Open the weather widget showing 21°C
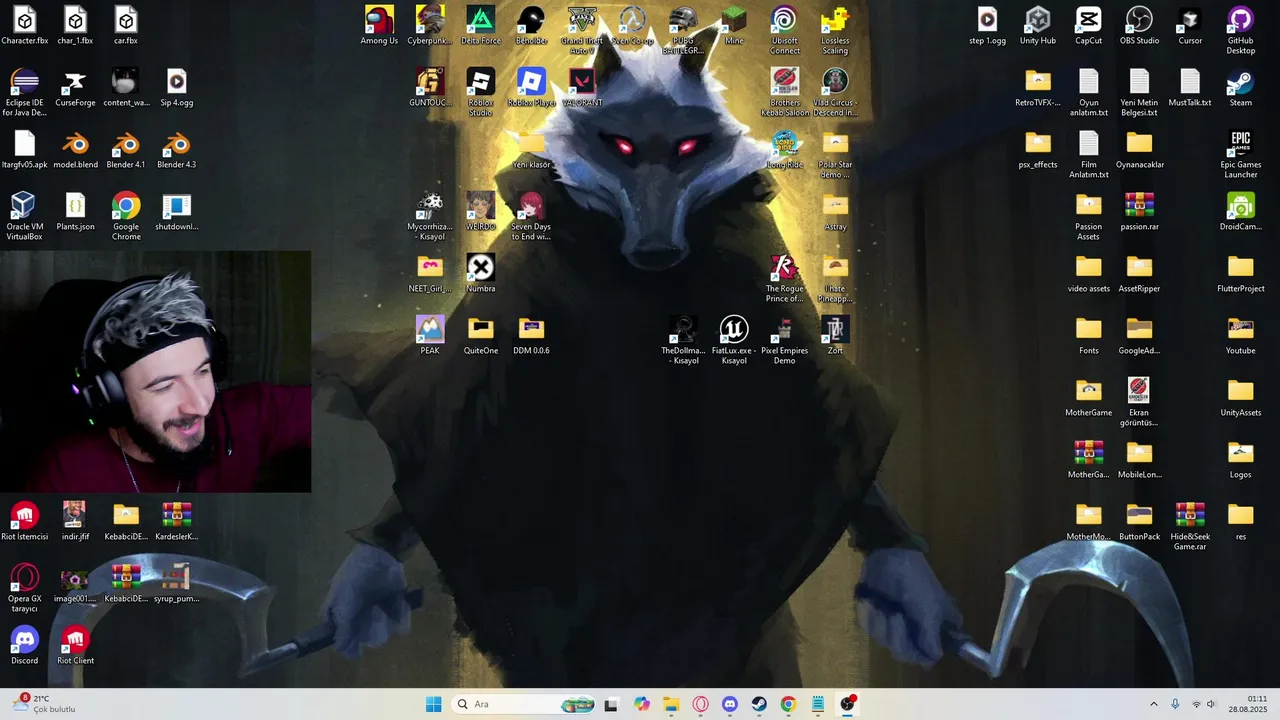 click(x=43, y=704)
